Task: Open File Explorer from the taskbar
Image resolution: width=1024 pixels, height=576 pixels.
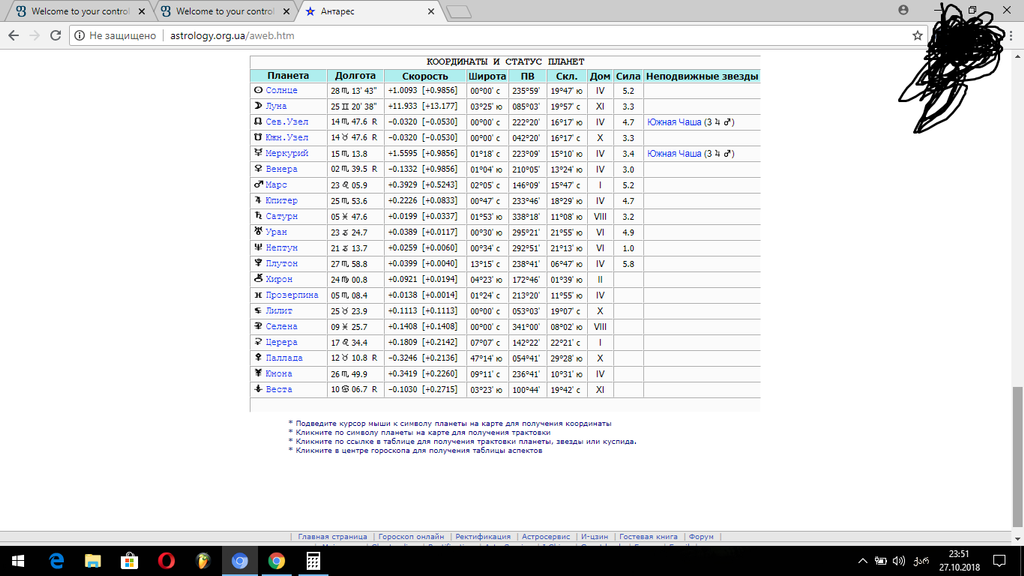Action: [x=92, y=561]
